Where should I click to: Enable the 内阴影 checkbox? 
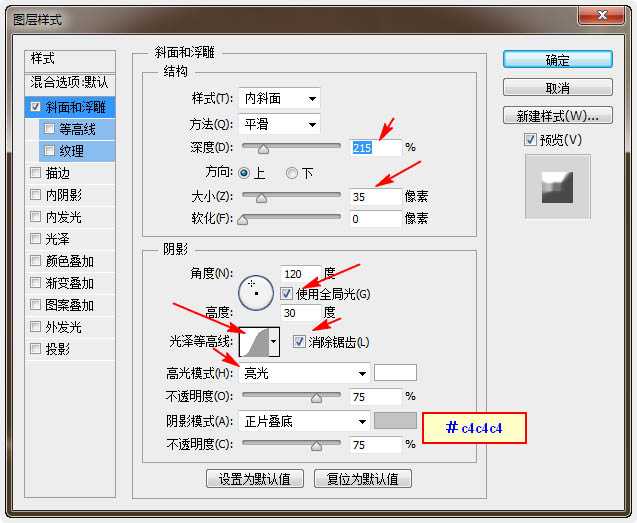click(x=35, y=195)
